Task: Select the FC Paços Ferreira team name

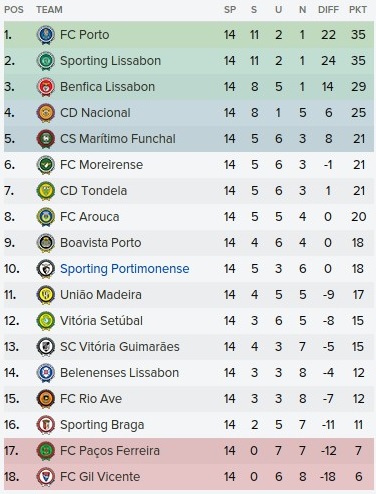Action: (x=110, y=451)
